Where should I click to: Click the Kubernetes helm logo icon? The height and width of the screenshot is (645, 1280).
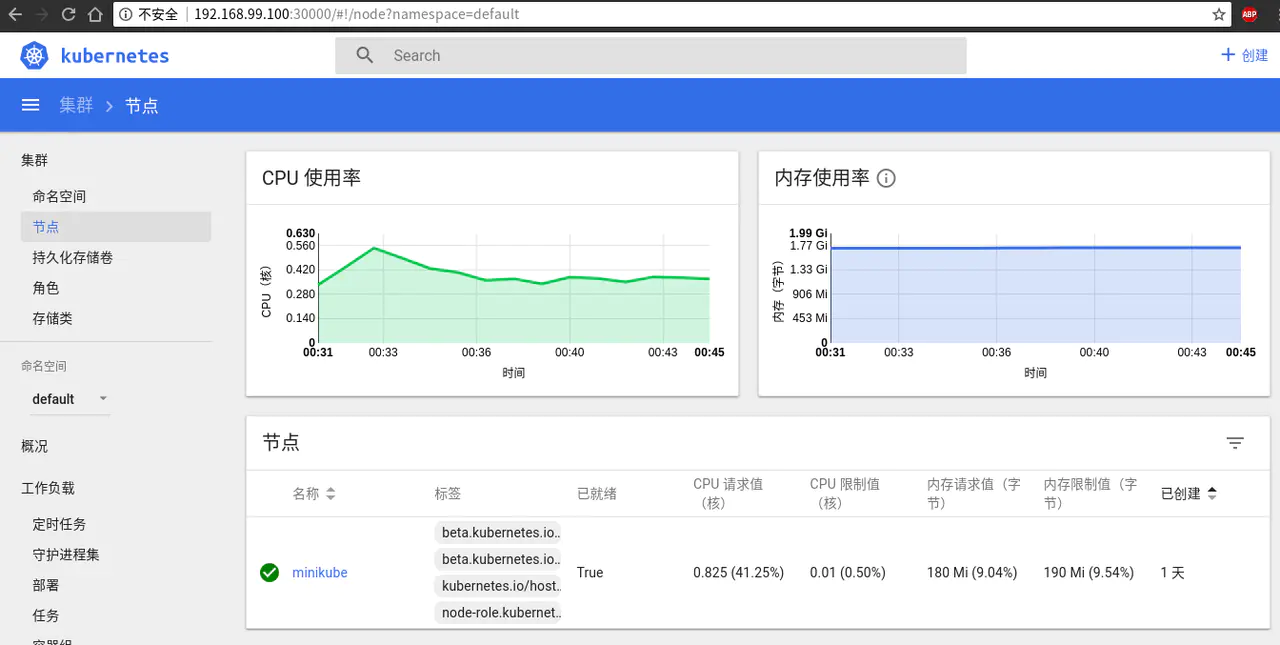(34, 56)
